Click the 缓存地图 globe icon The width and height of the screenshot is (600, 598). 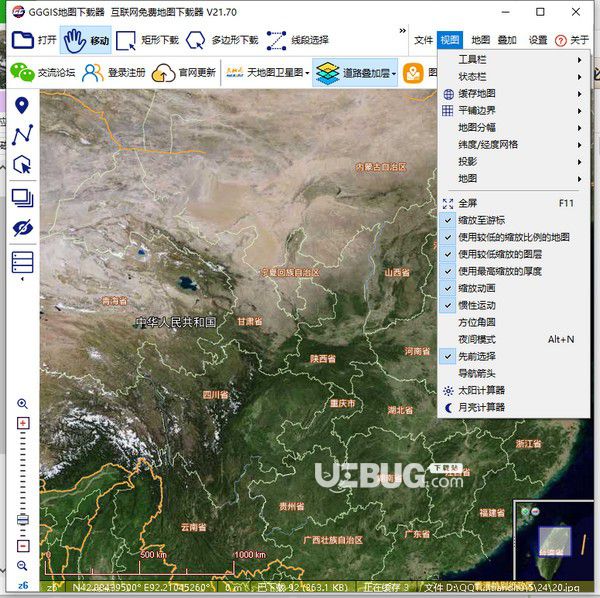point(448,94)
